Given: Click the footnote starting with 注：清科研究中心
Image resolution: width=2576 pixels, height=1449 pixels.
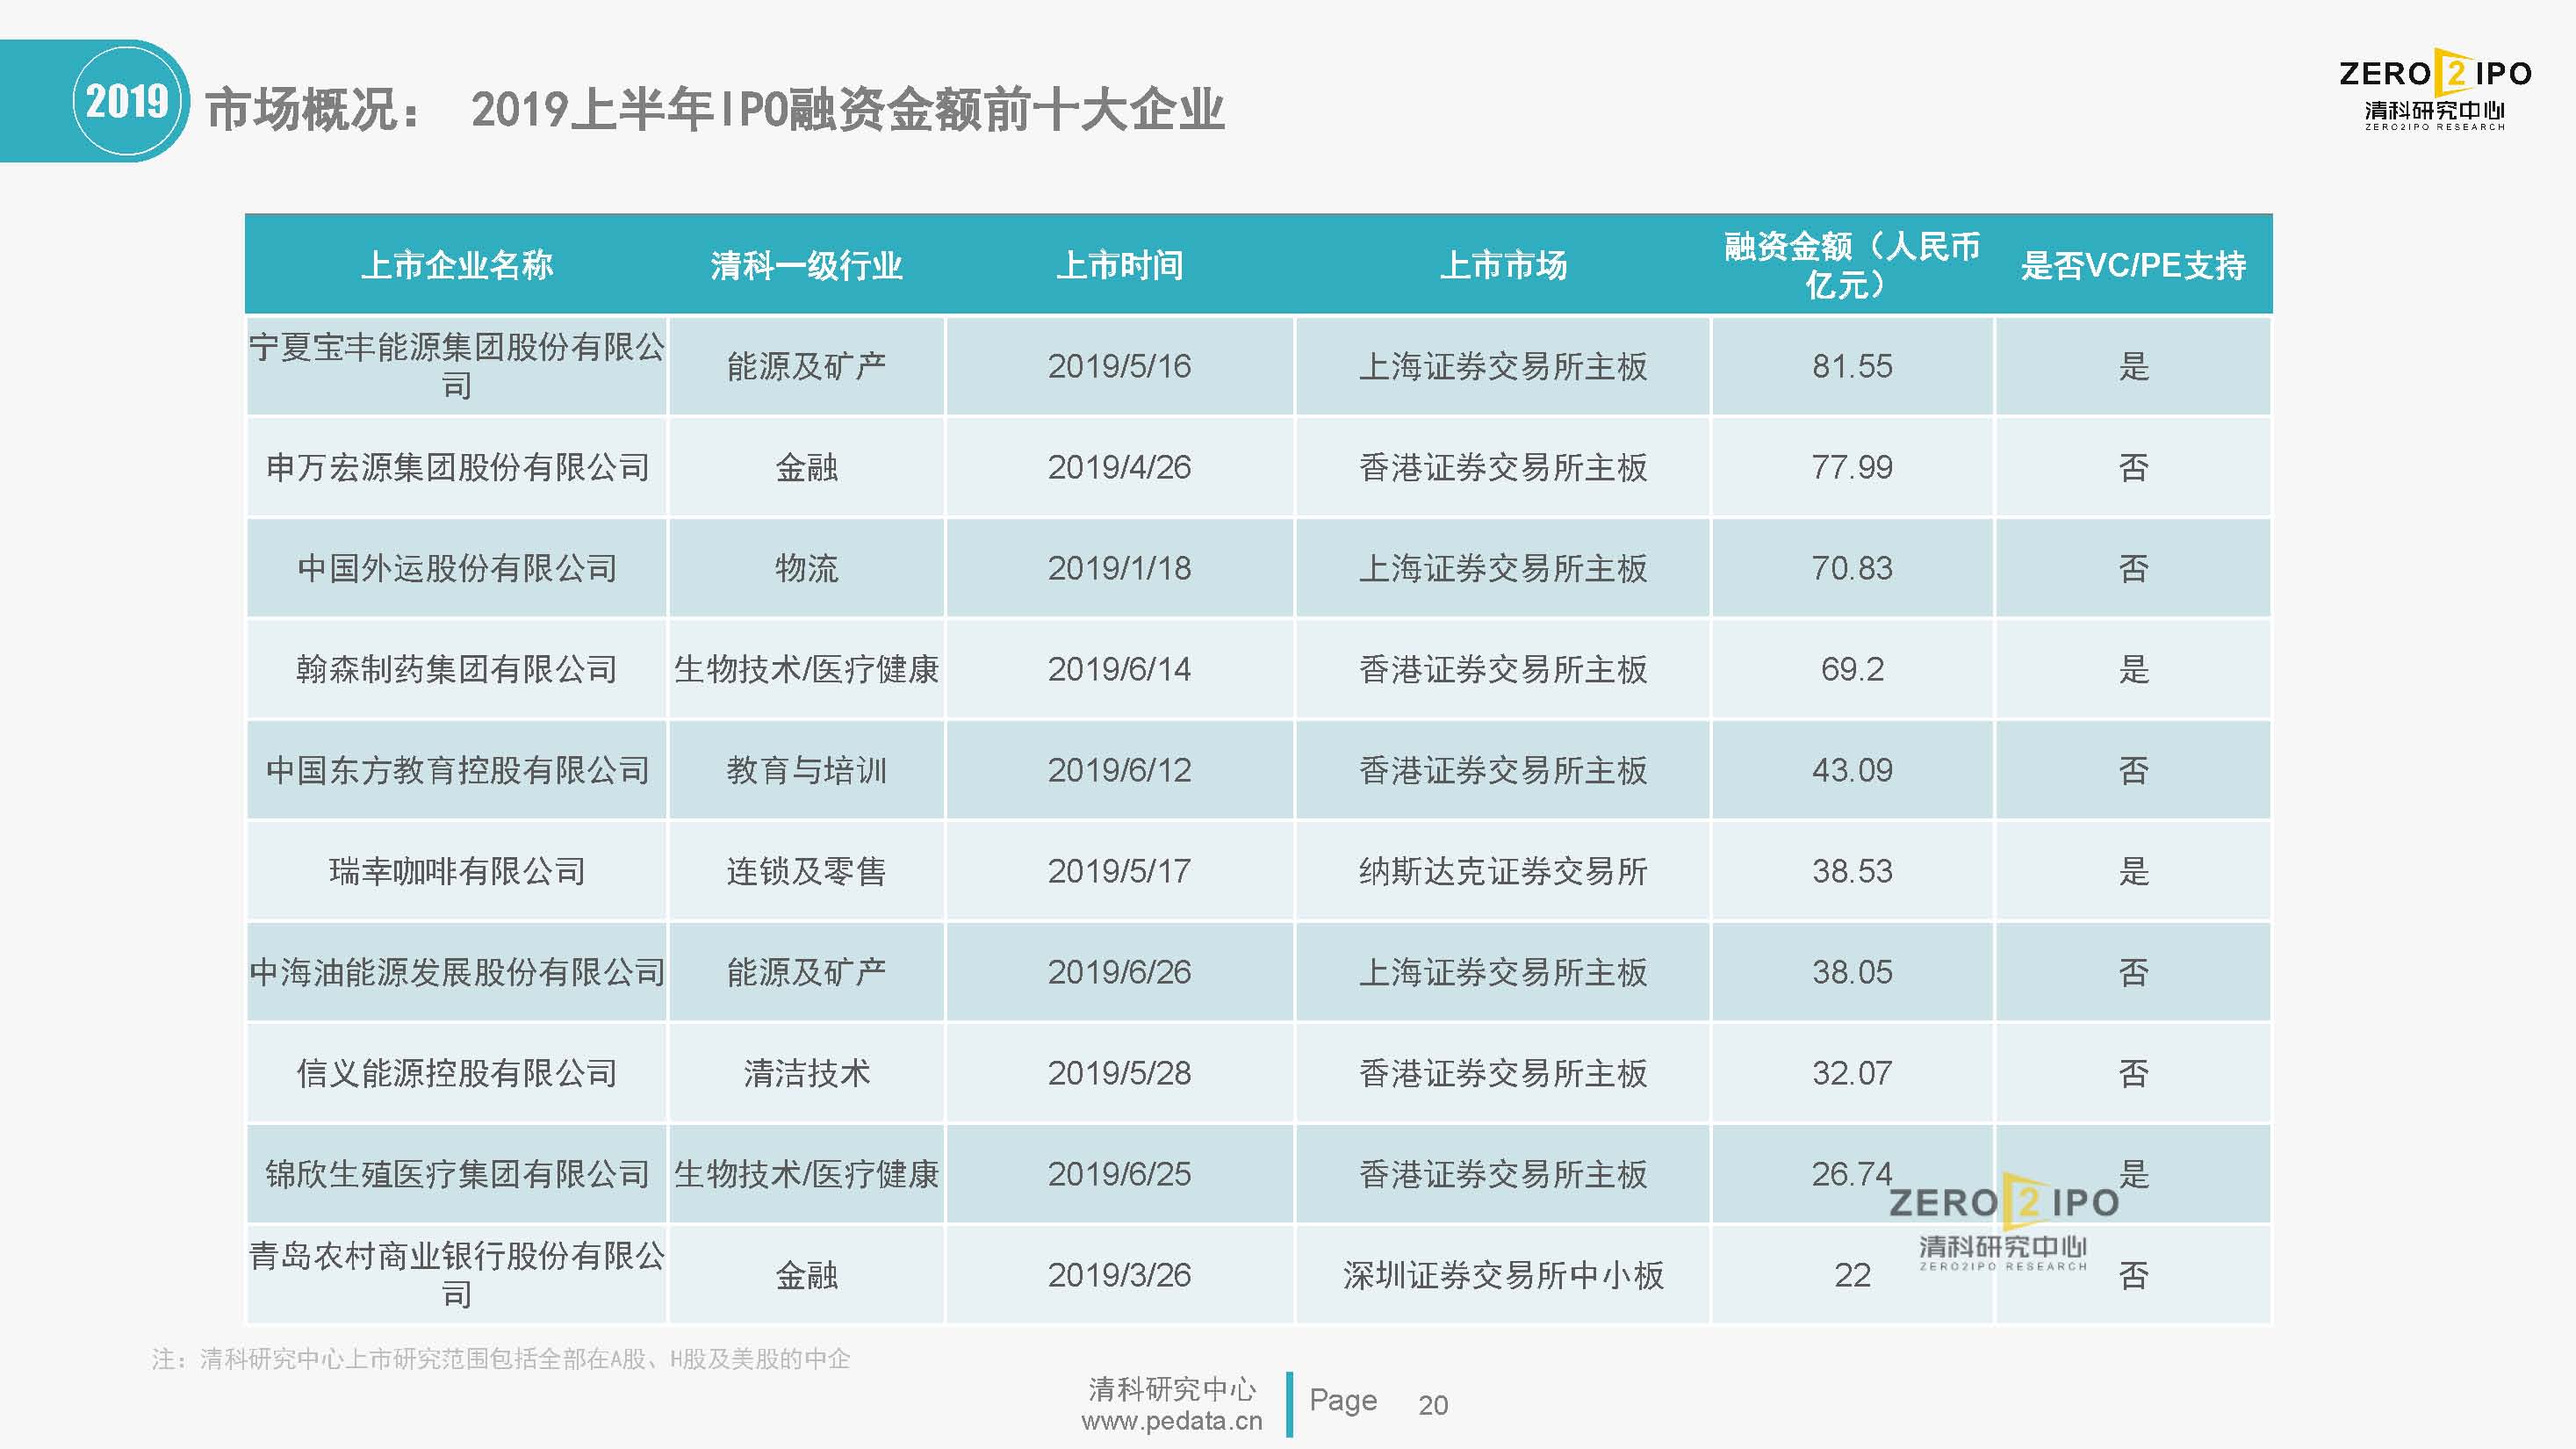Looking at the screenshot, I should [501, 1359].
